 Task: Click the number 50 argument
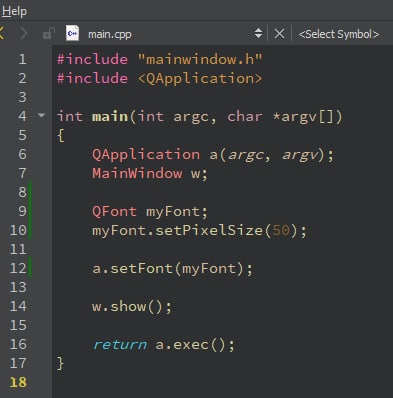pyautogui.click(x=281, y=230)
